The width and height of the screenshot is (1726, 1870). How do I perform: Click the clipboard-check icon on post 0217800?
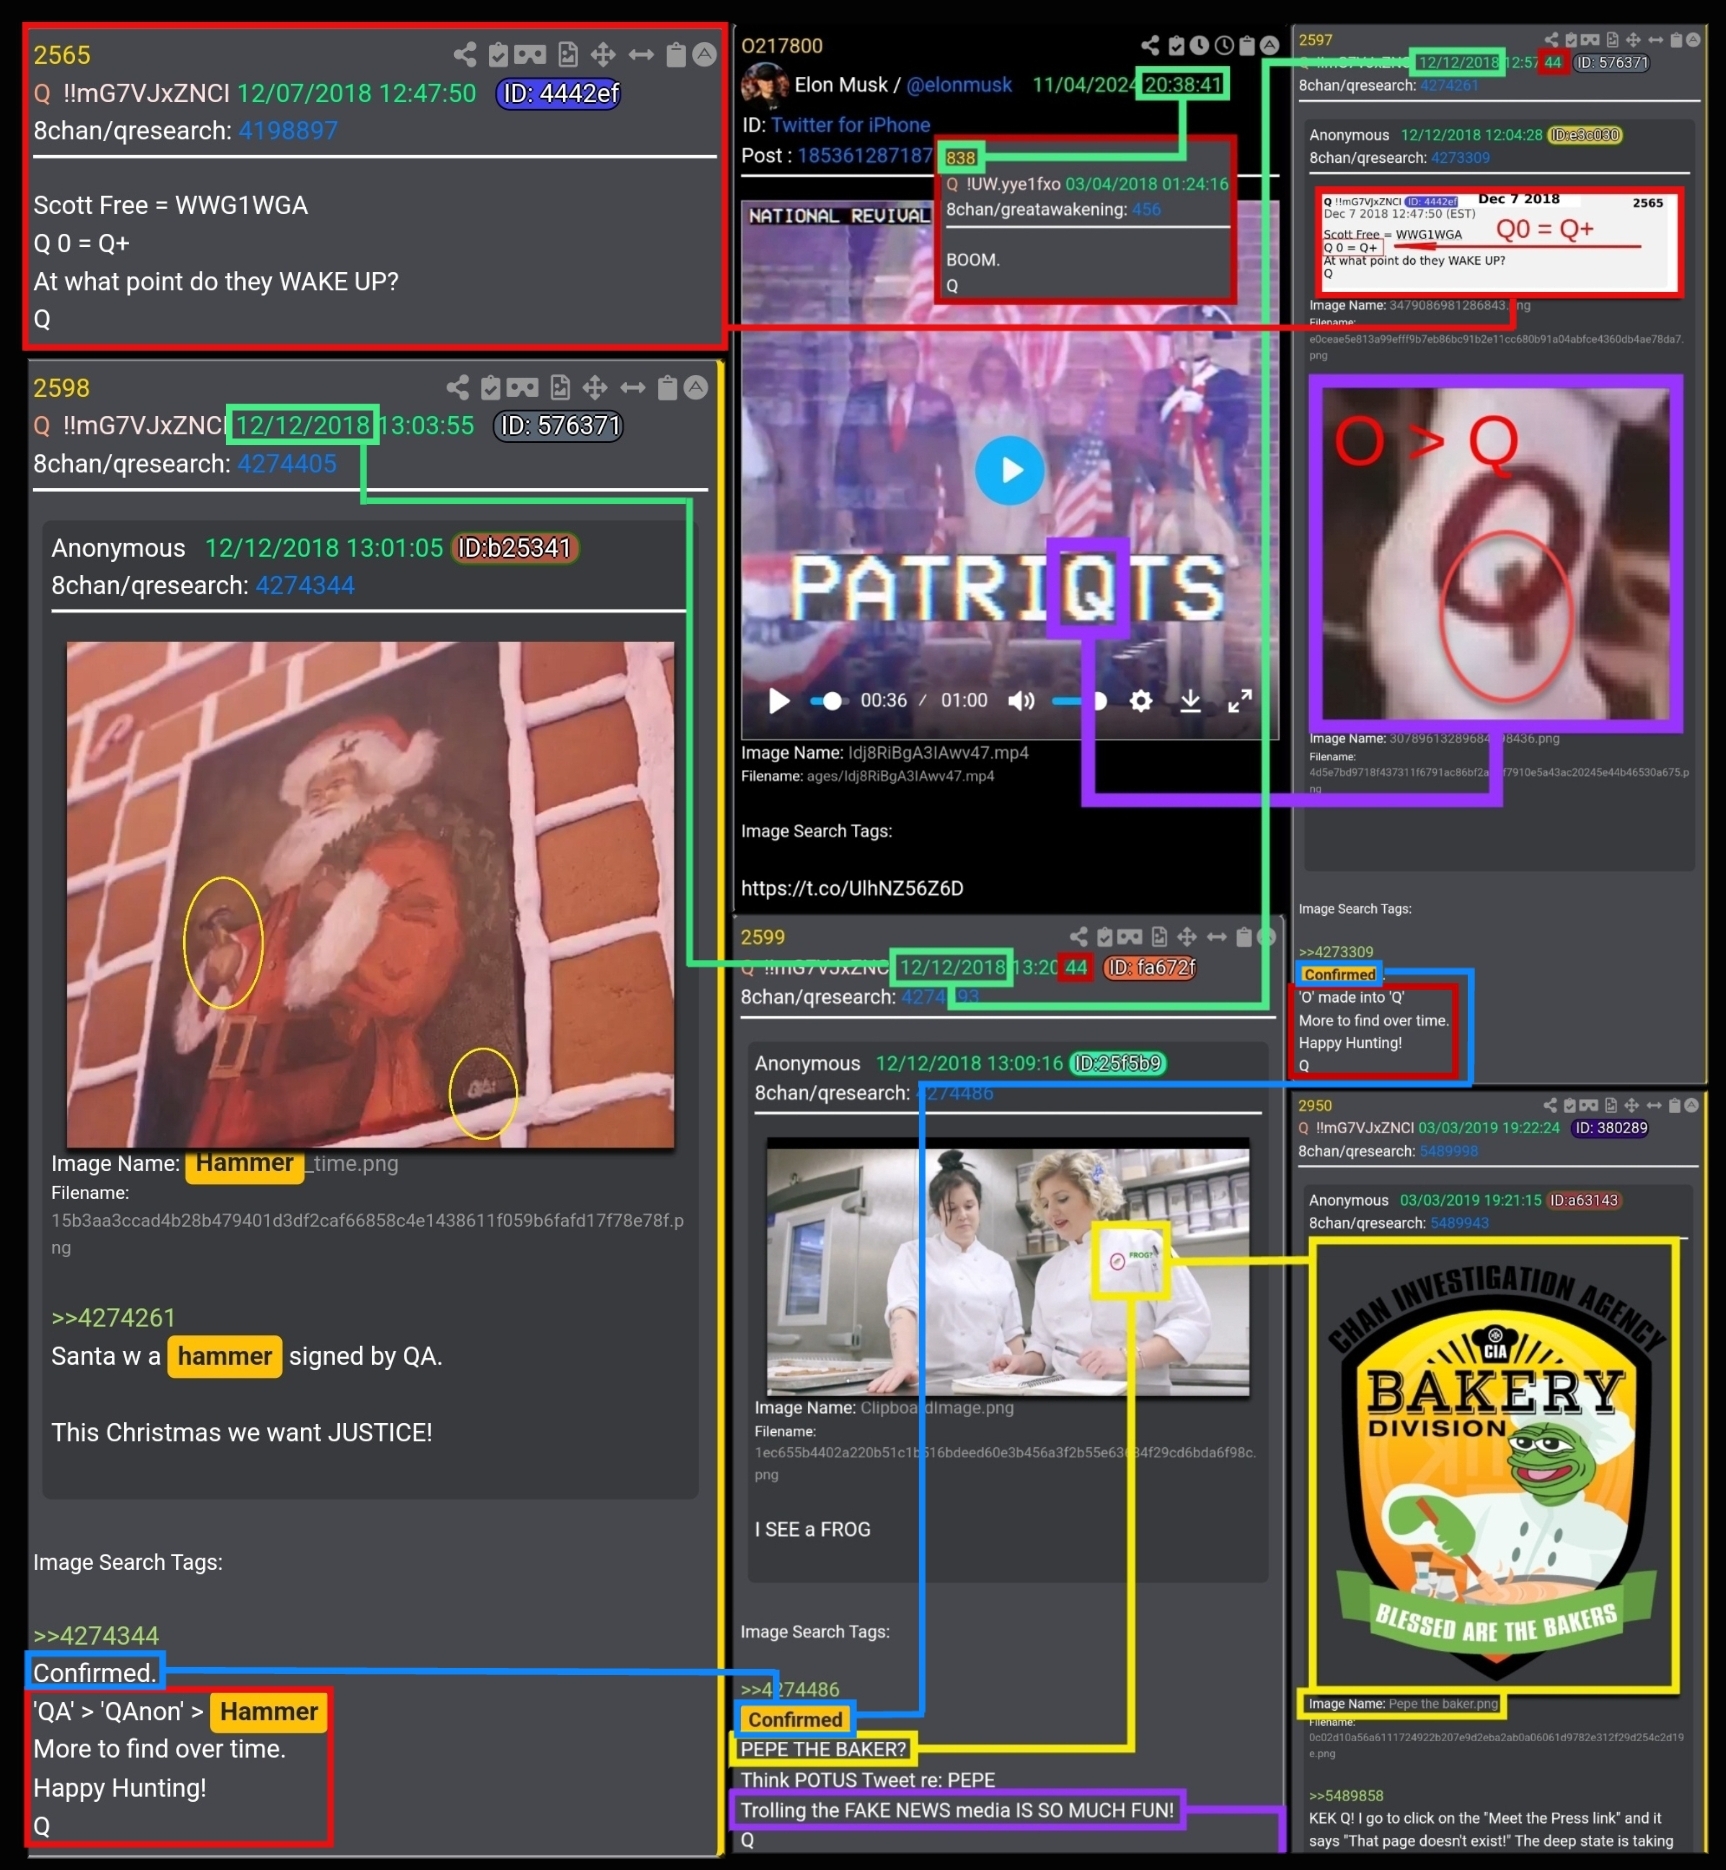click(1176, 46)
